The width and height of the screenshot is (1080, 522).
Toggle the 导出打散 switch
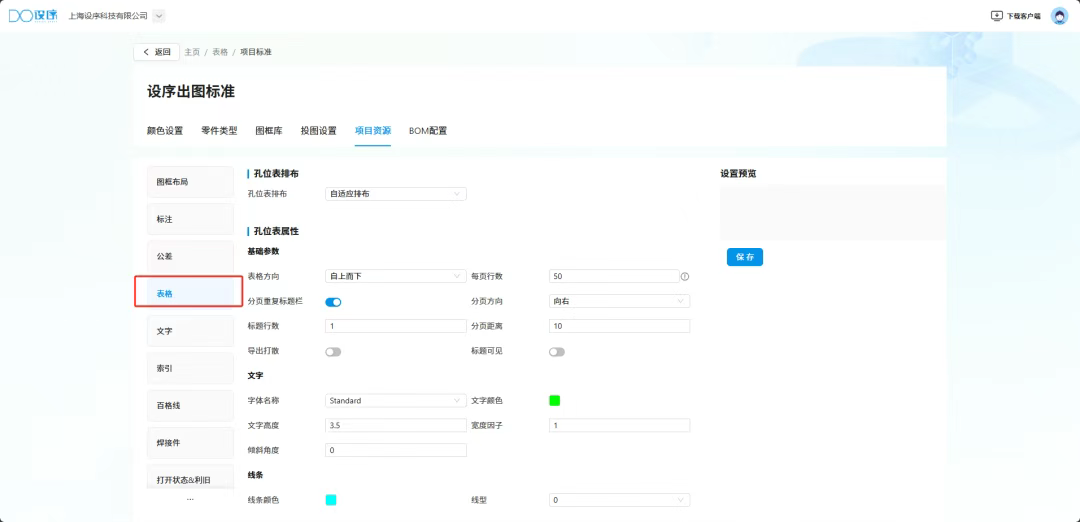(x=333, y=351)
